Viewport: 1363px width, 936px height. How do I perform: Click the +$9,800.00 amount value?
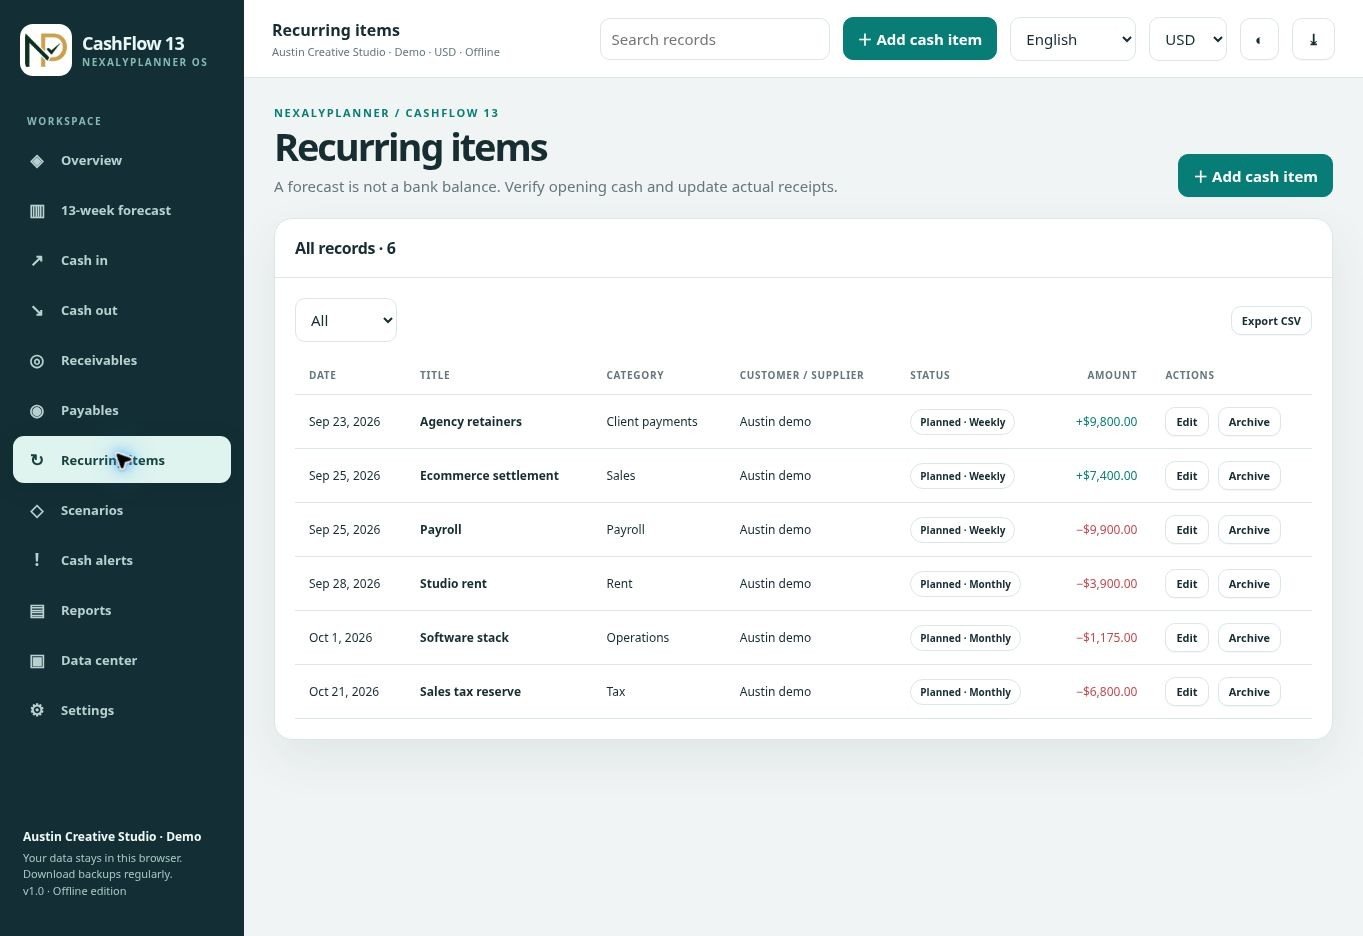[1106, 422]
